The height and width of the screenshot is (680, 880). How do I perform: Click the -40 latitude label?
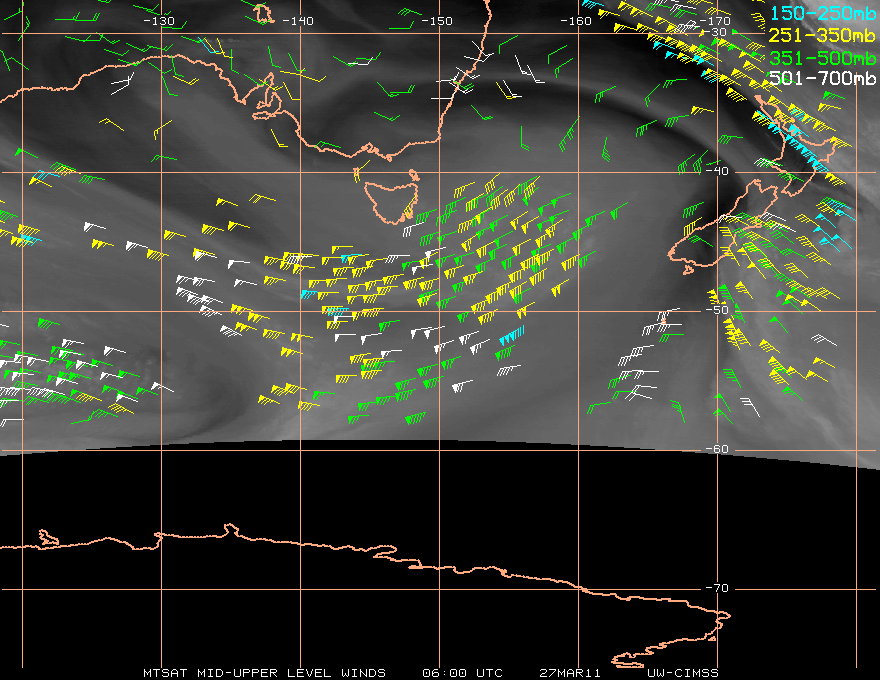click(x=715, y=171)
